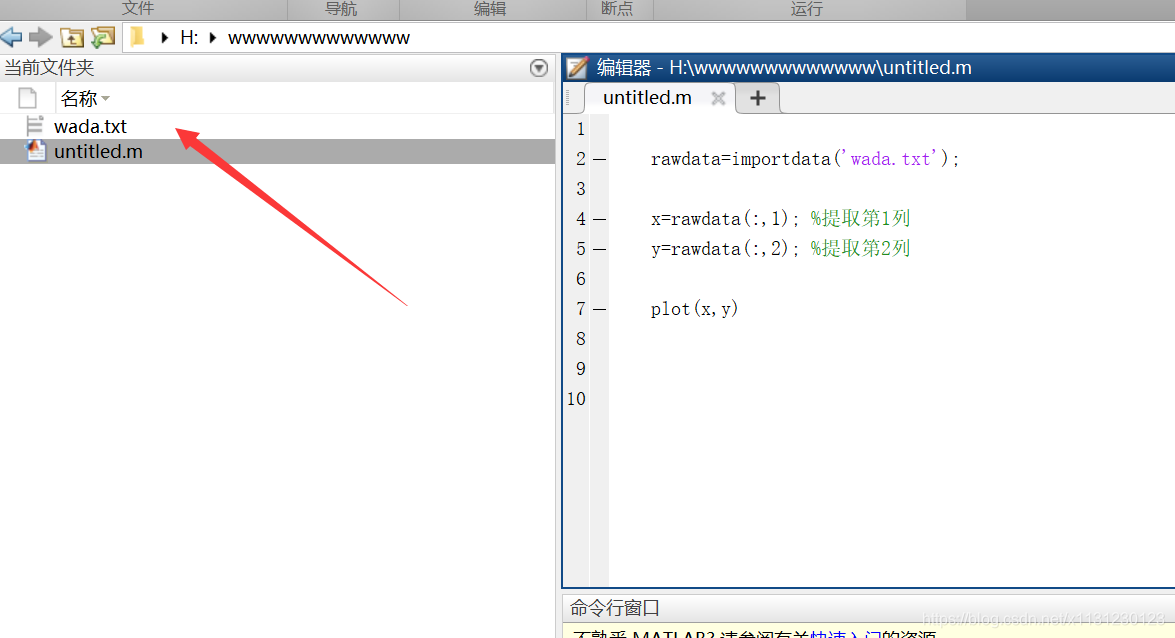Screen dimensions: 1175x638
Task: Open the 文件 toolstrip section
Action: click(x=138, y=9)
